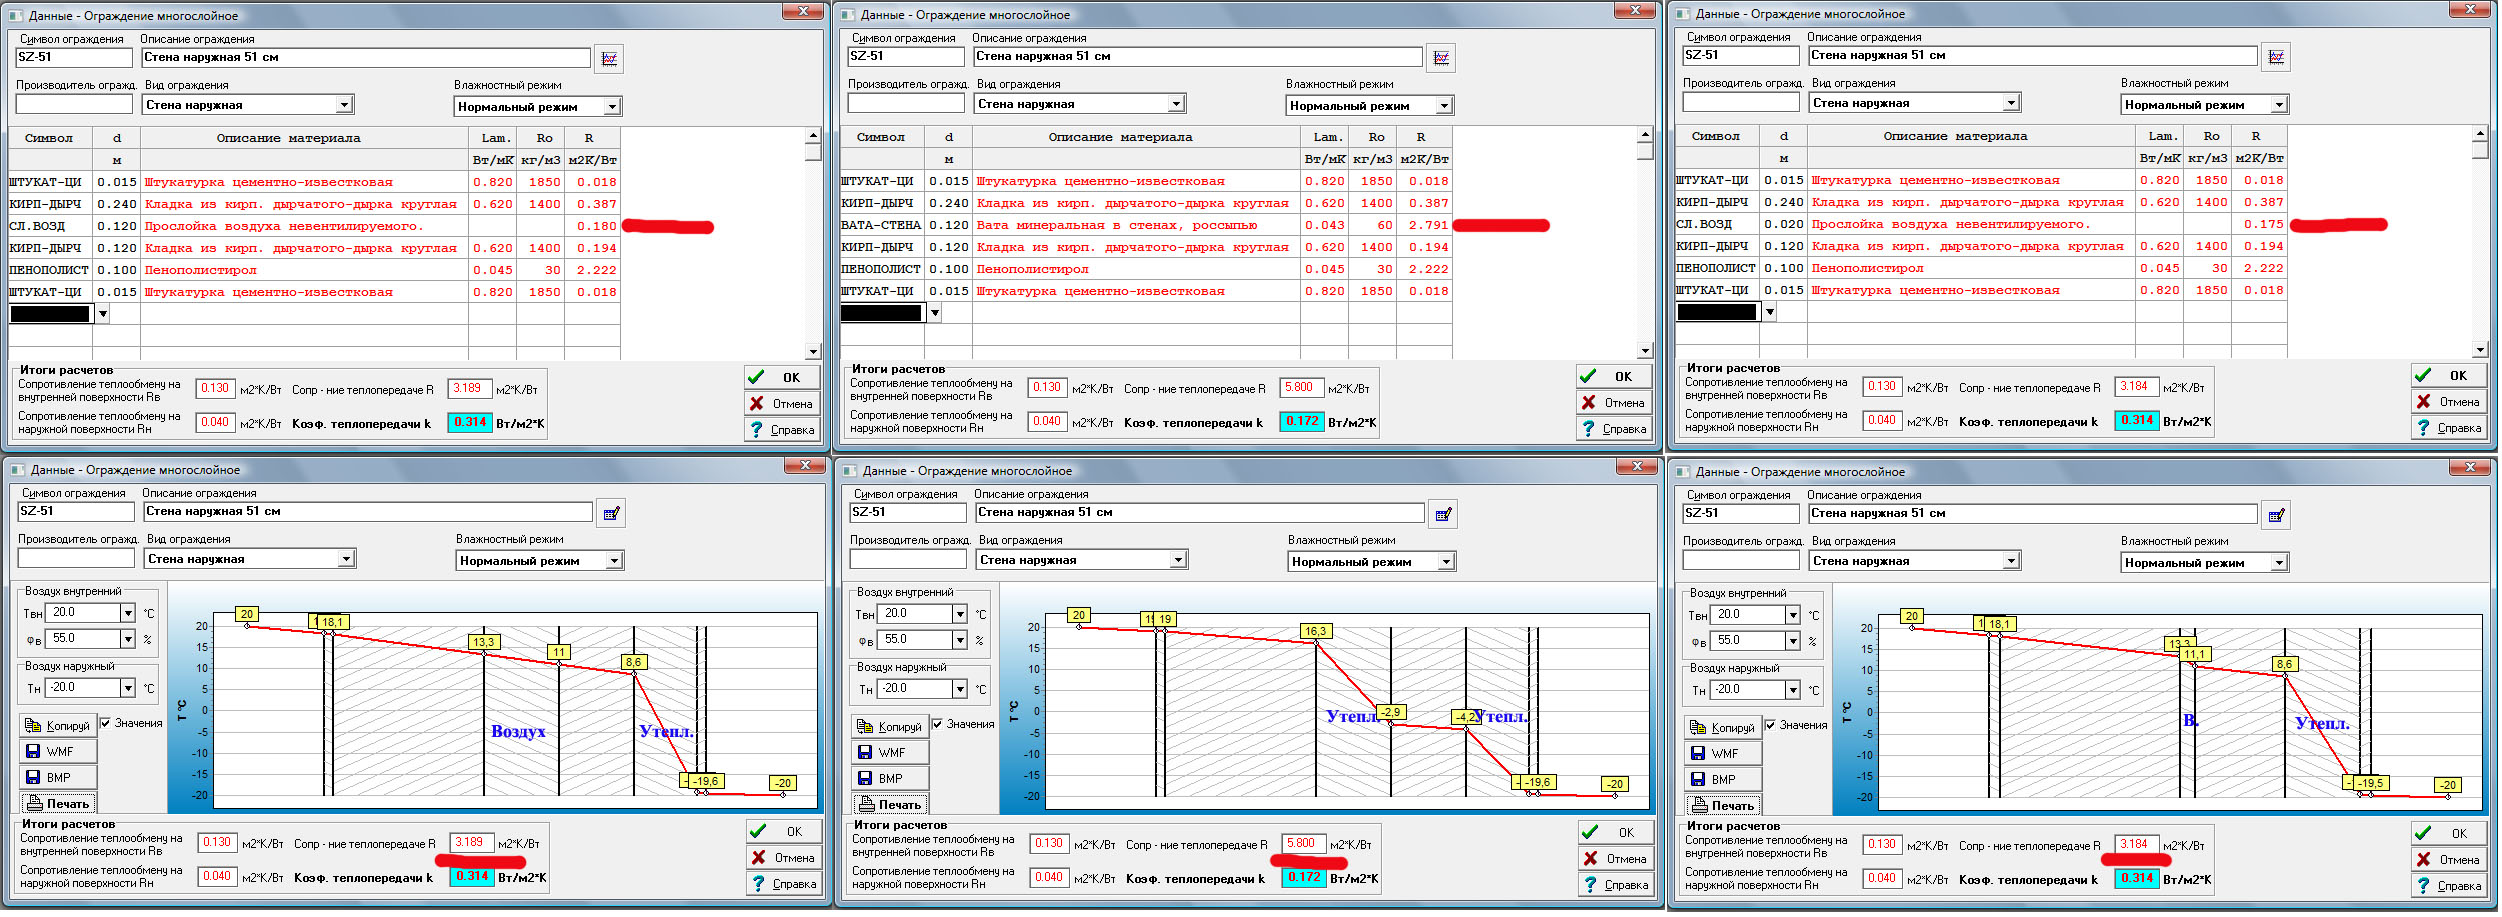This screenshot has width=2502, height=917.
Task: Click Описание ограждения field in table window R 5.800
Action: (x=1197, y=57)
